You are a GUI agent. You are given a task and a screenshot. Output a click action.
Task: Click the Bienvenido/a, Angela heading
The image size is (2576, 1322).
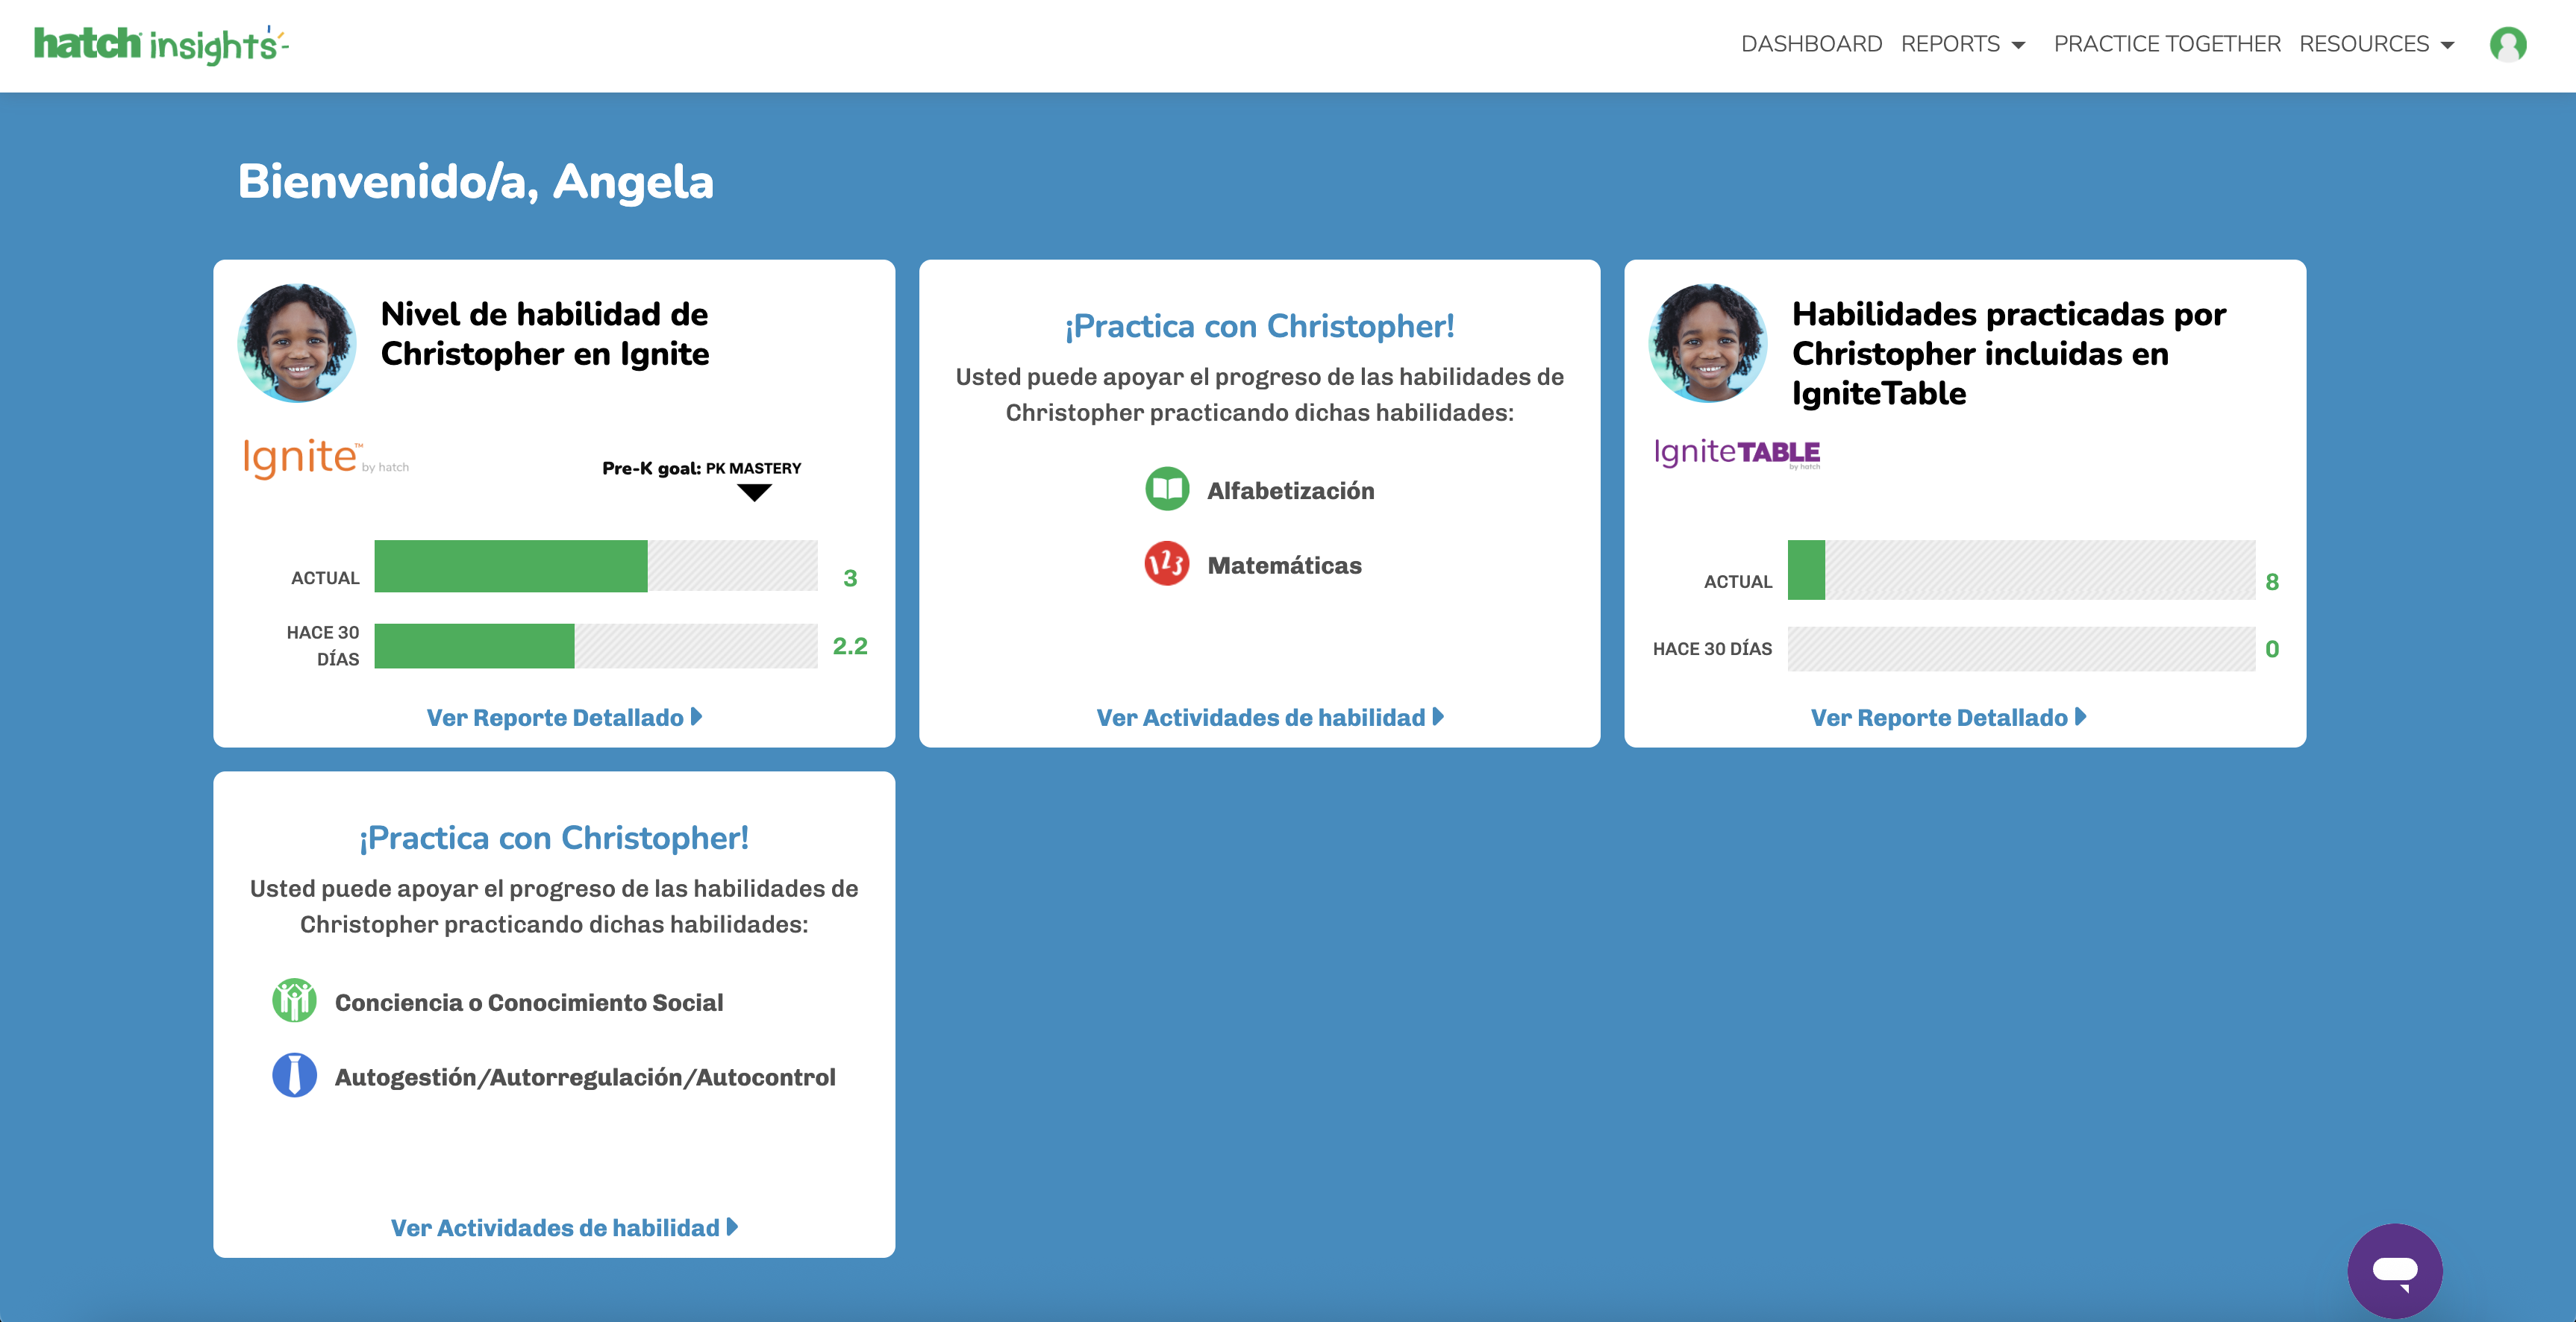click(x=476, y=182)
